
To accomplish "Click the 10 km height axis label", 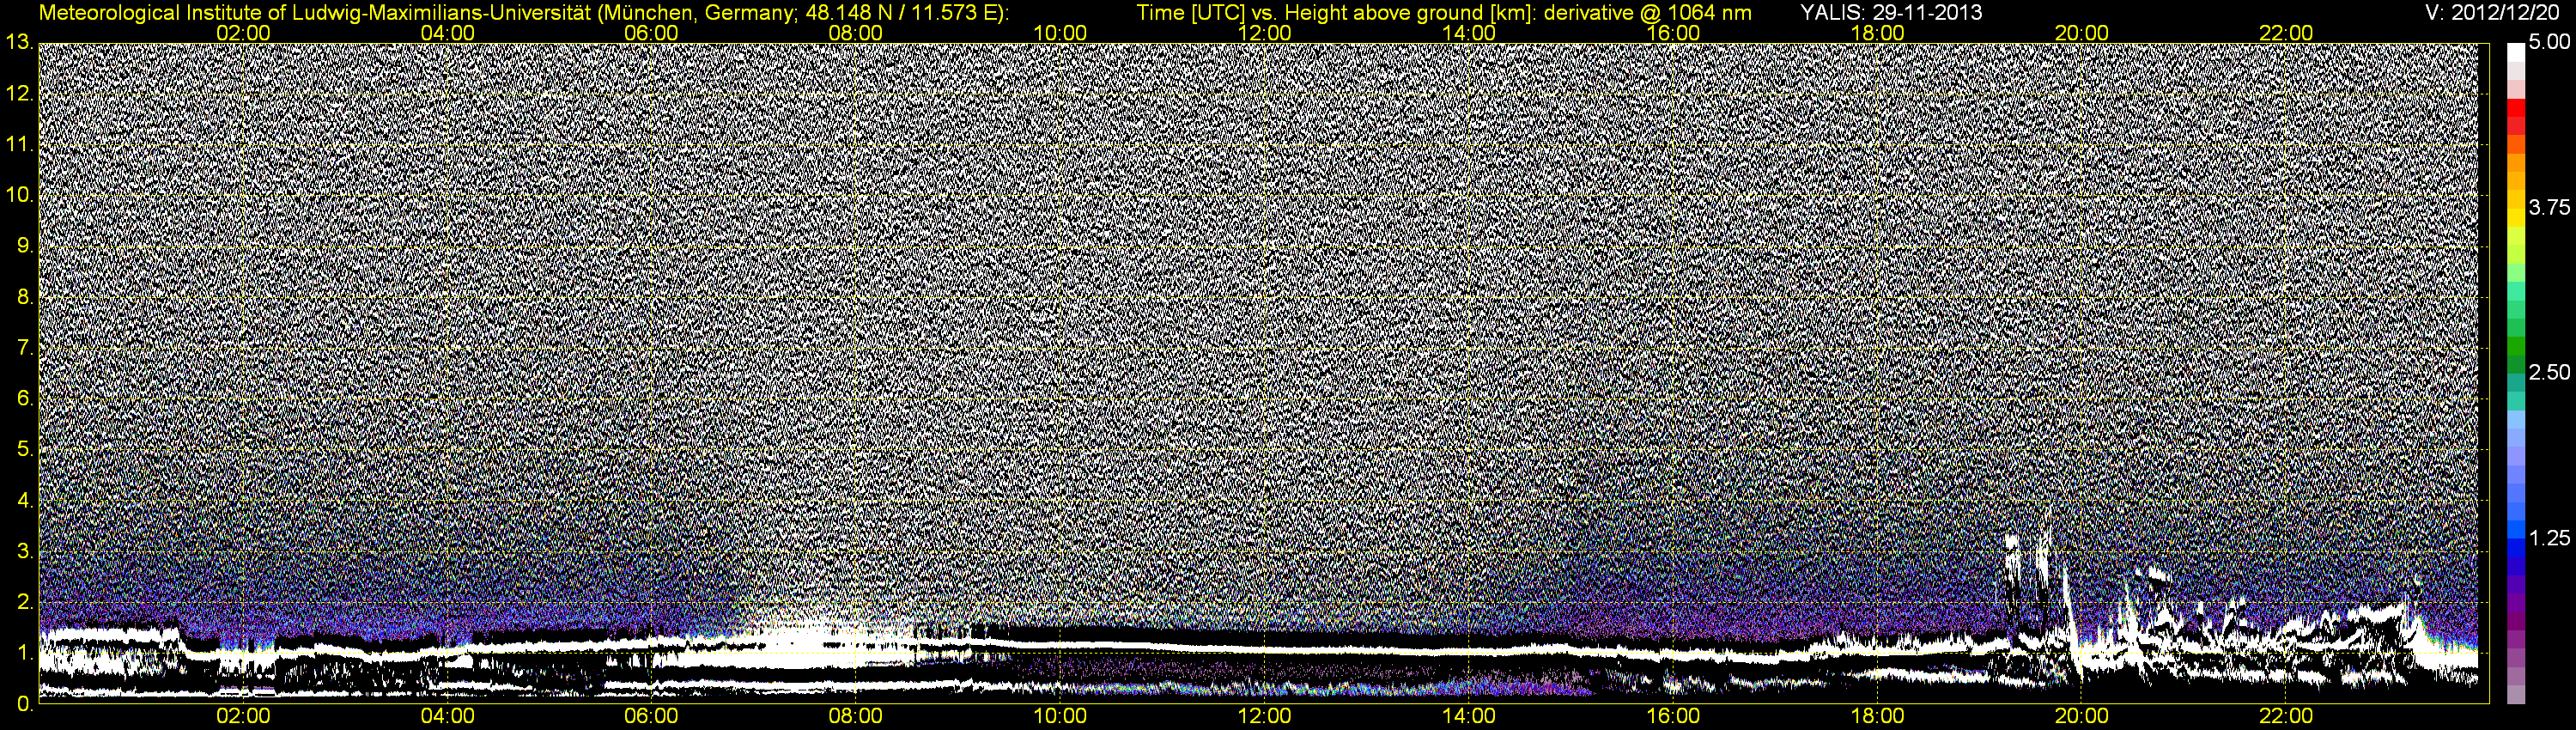I will pos(19,195).
